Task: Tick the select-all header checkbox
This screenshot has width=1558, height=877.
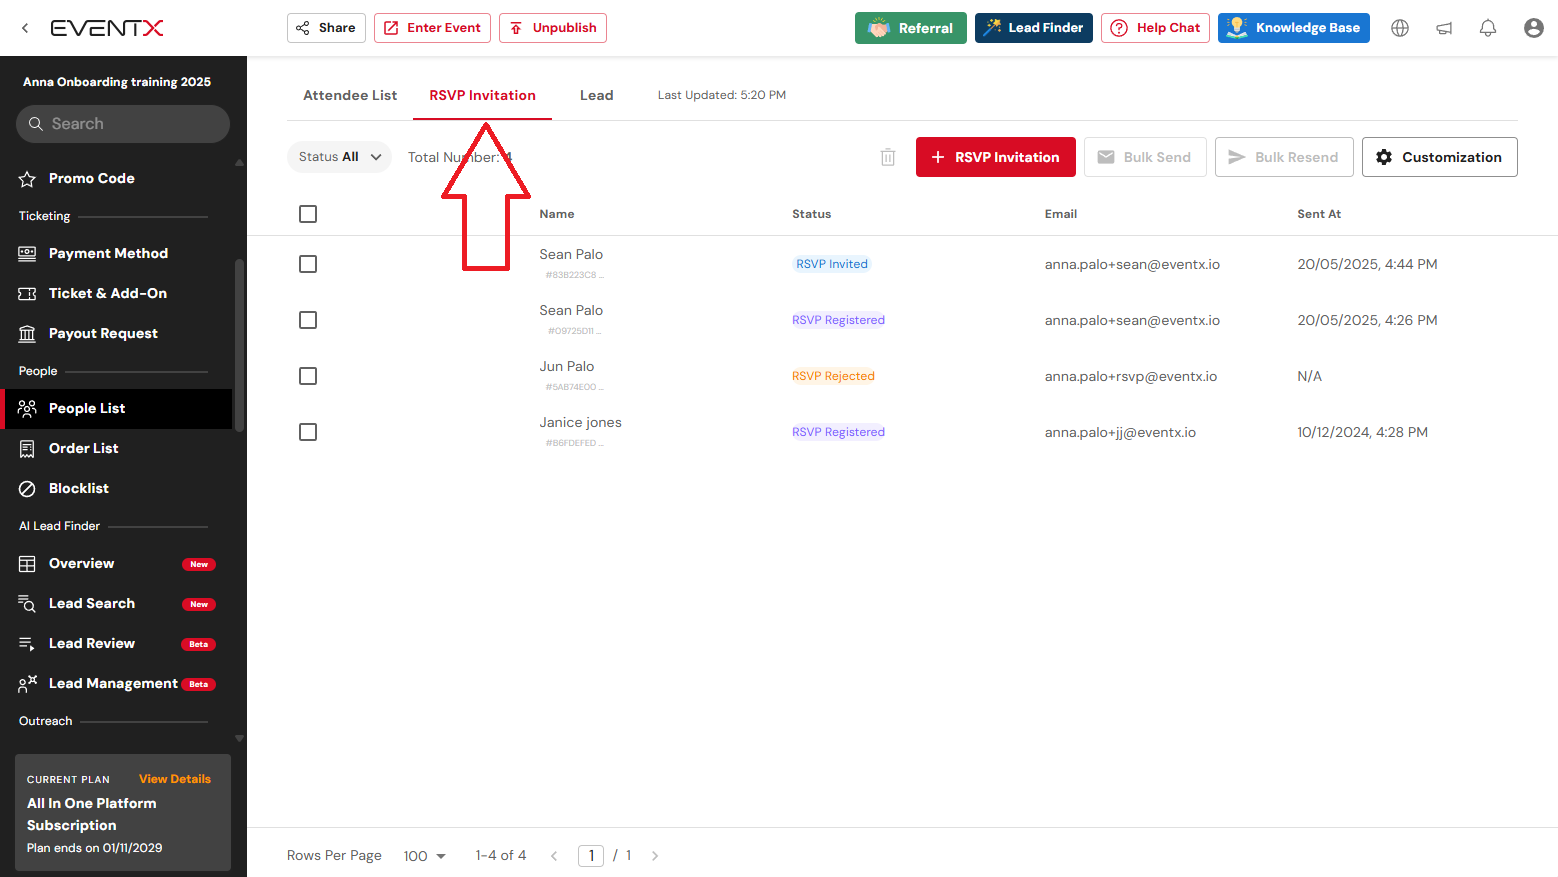Action: tap(308, 214)
